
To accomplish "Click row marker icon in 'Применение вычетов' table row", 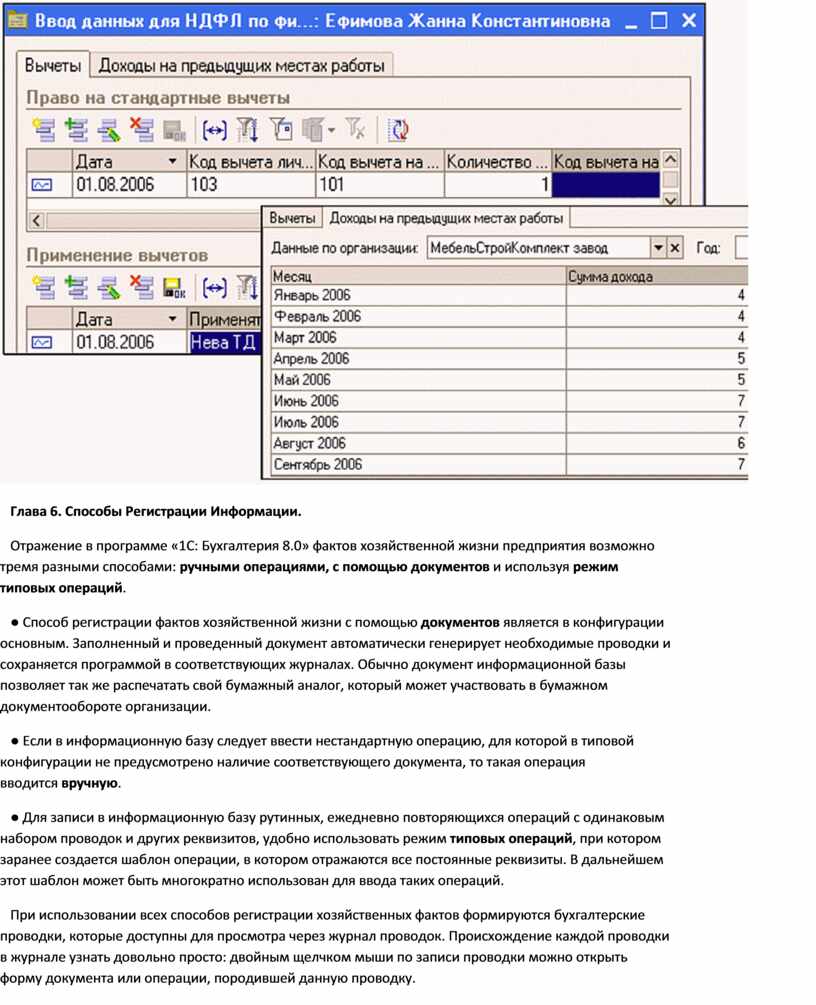I will tap(42, 342).
